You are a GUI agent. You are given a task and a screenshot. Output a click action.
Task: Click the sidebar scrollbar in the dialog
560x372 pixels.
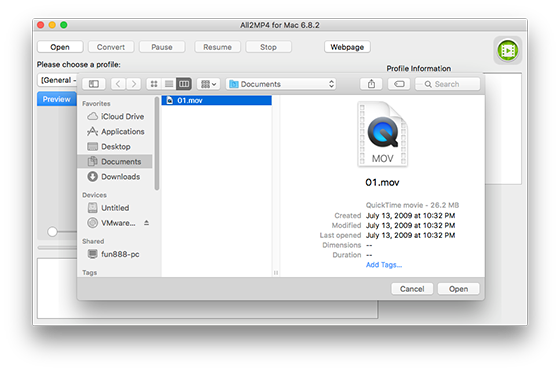[x=157, y=143]
